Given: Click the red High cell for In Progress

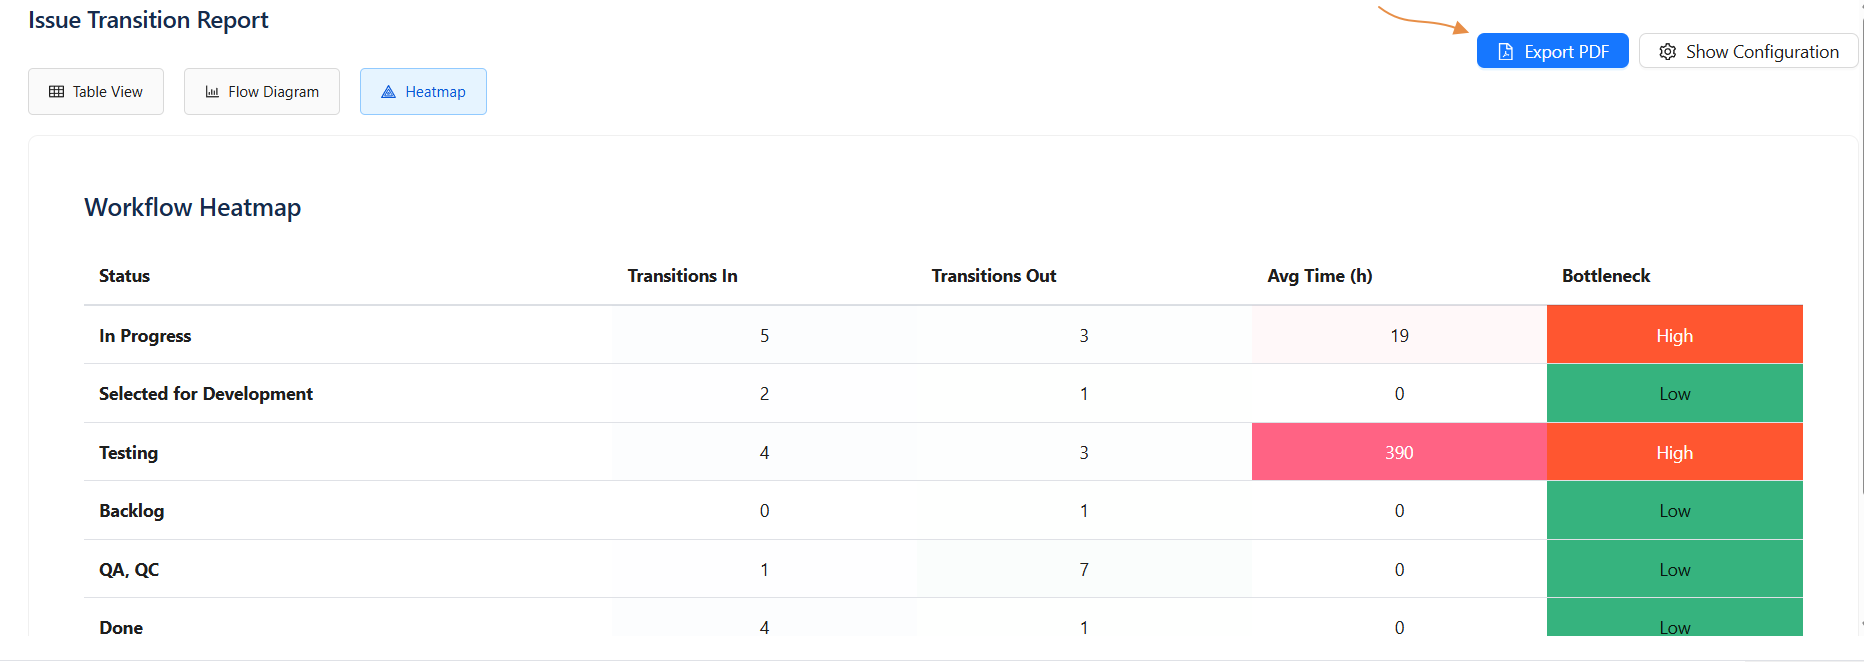Looking at the screenshot, I should (x=1674, y=335).
